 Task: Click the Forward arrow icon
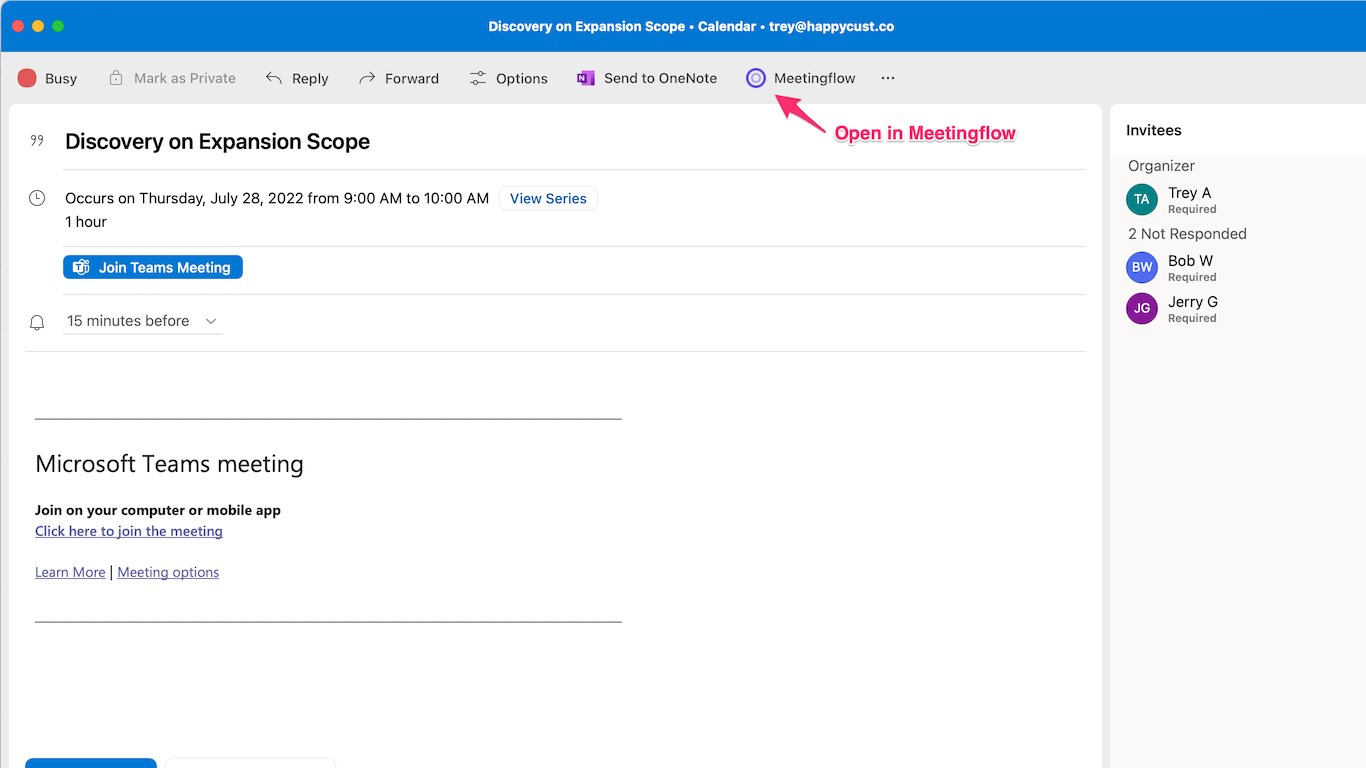[367, 78]
